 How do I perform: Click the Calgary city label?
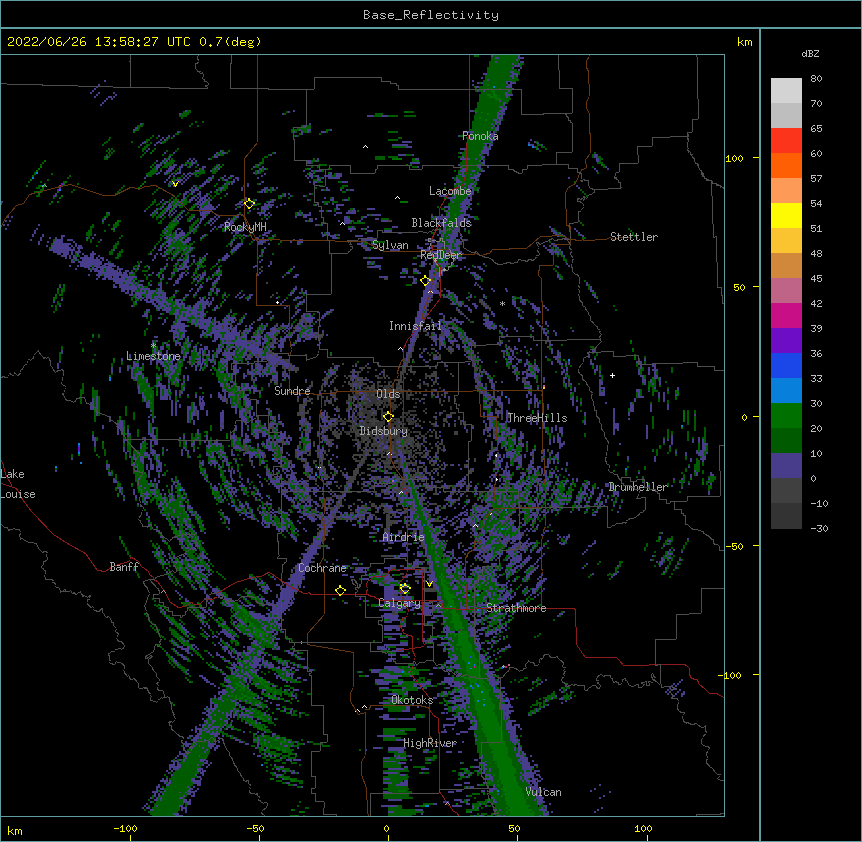tap(400, 603)
